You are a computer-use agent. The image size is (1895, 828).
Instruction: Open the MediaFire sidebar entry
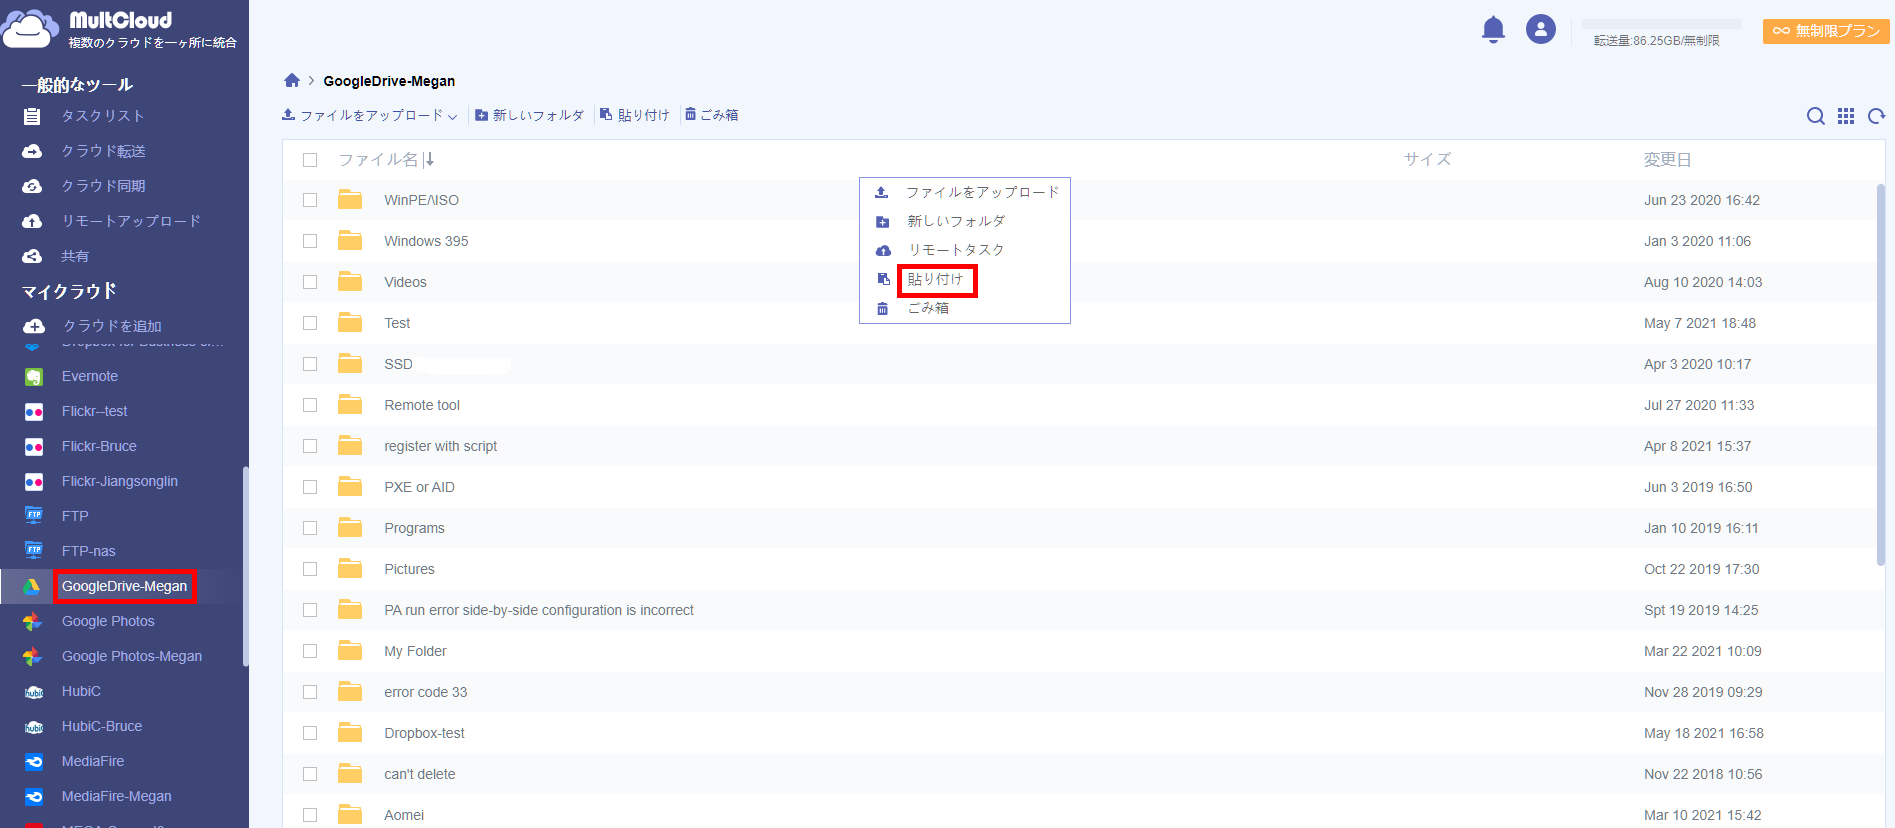pos(93,761)
